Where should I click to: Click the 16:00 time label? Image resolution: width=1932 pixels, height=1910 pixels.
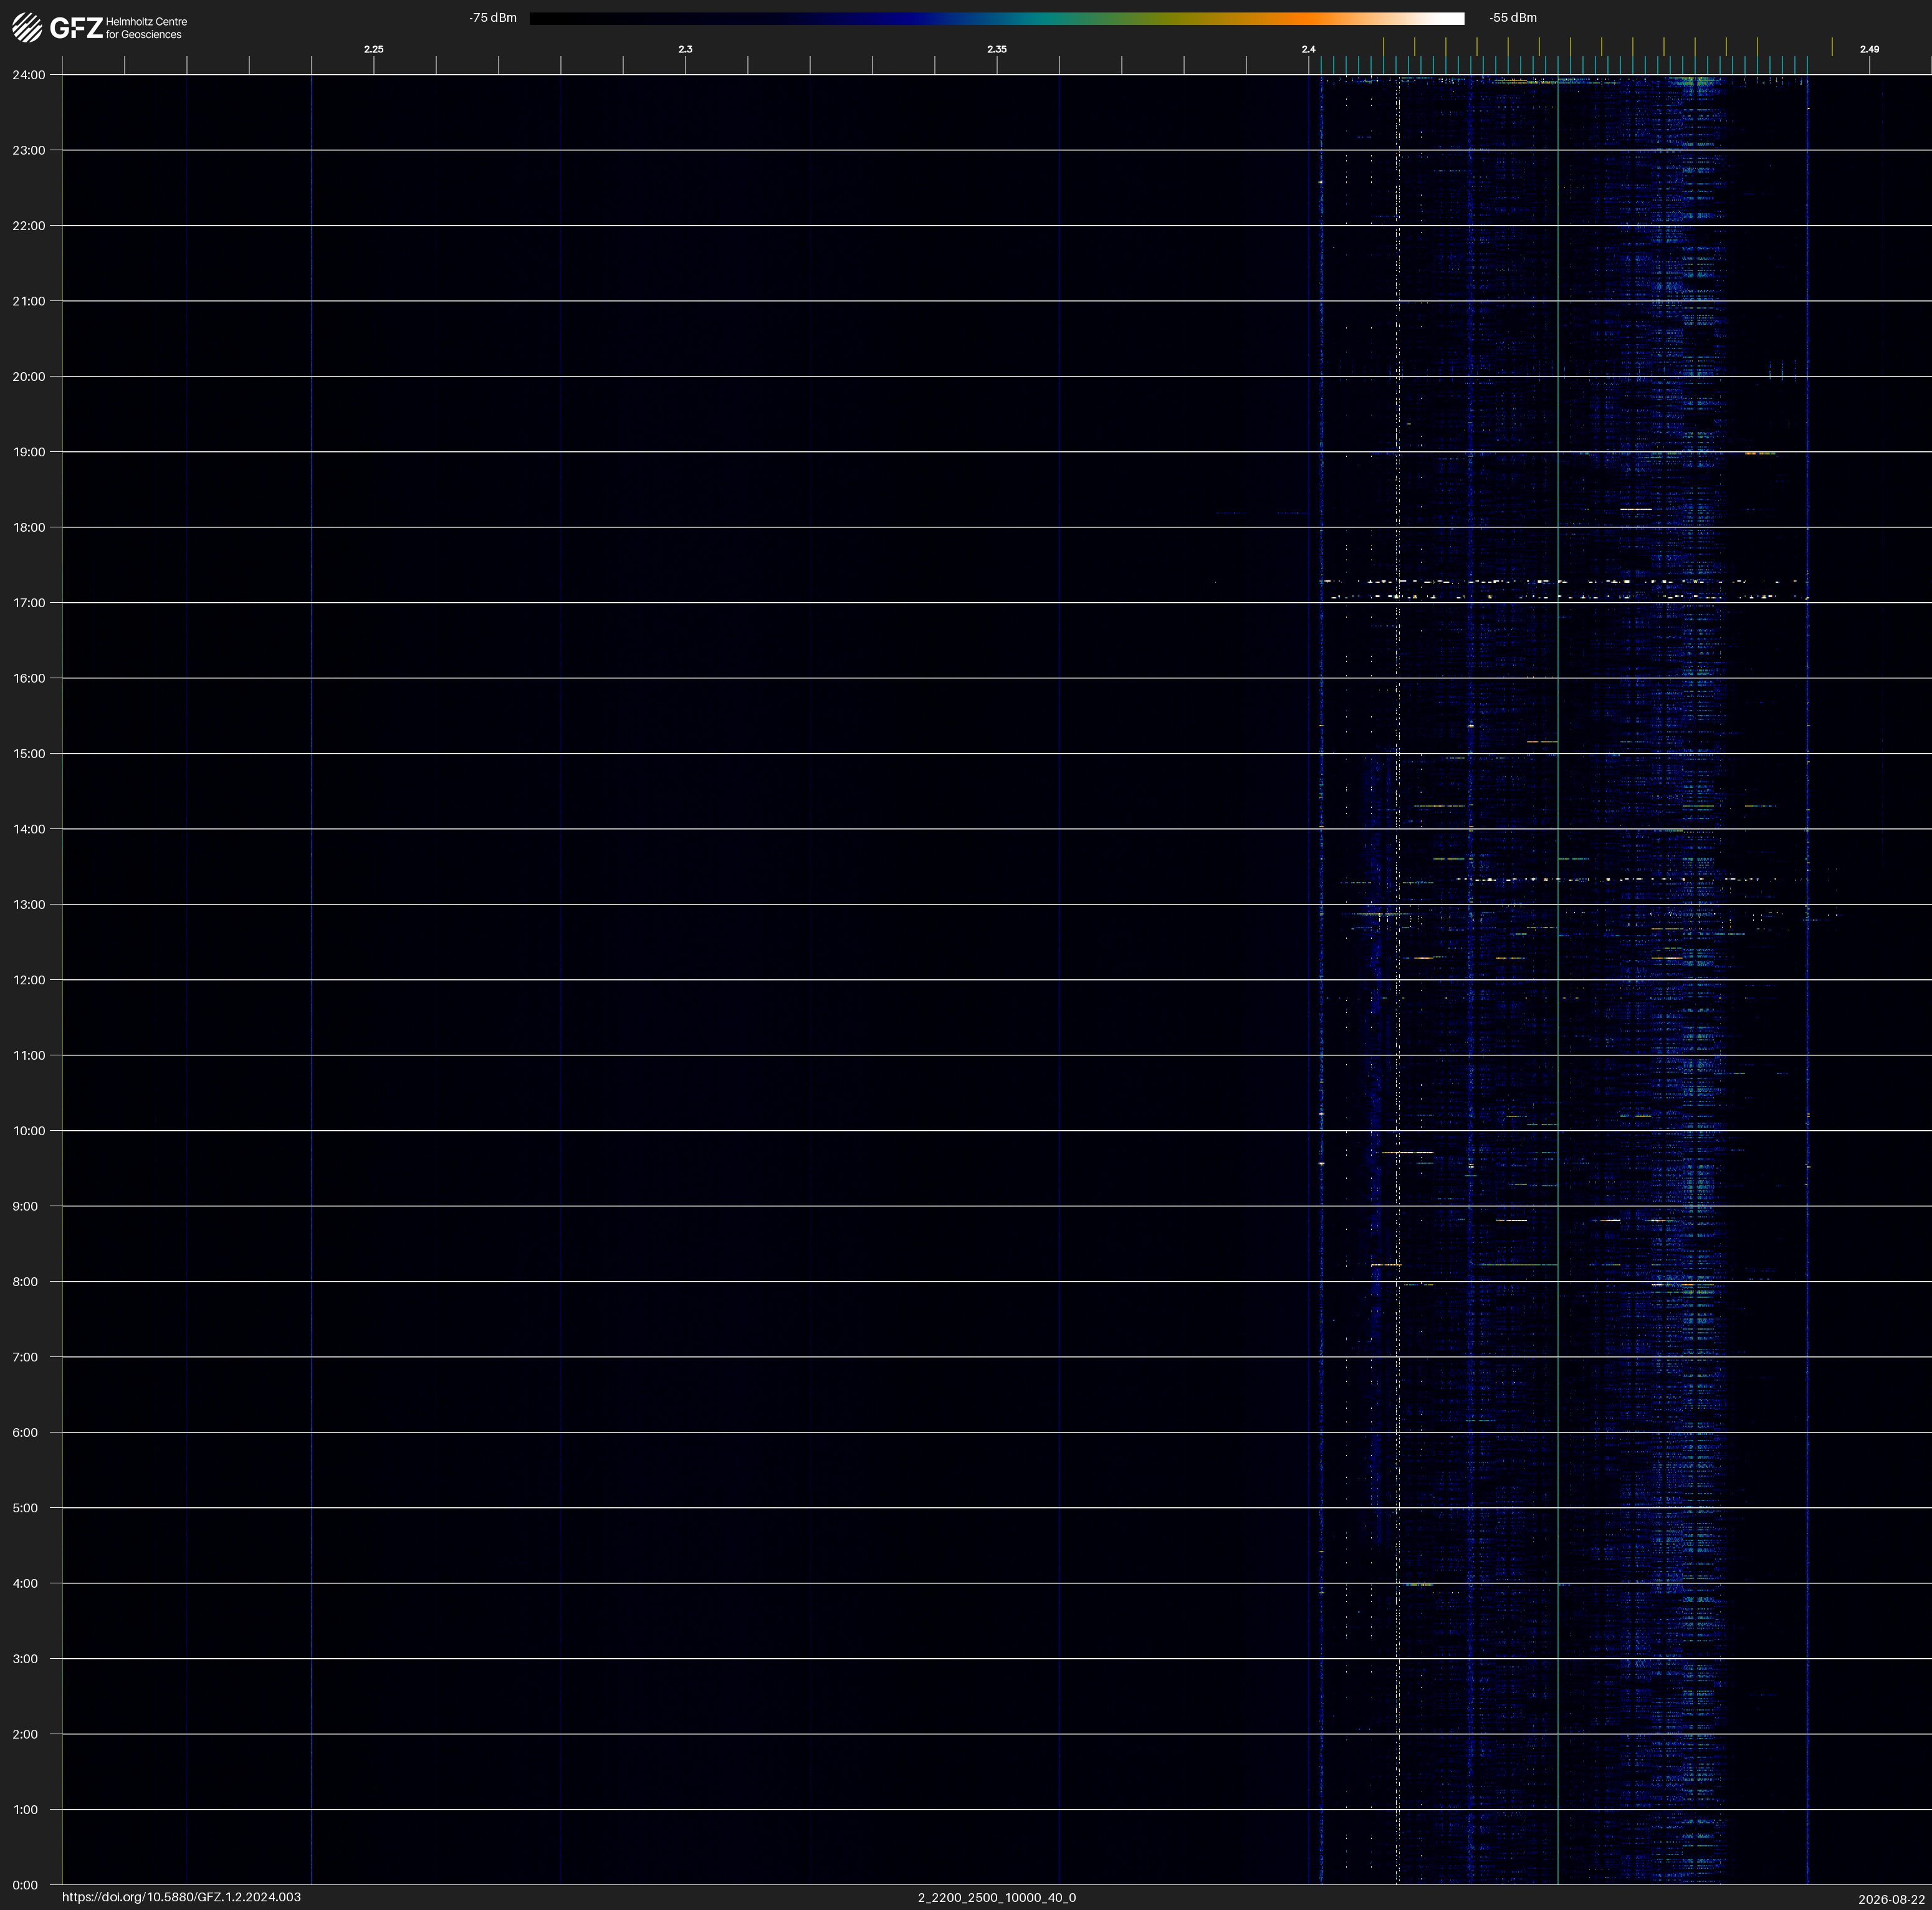29,678
